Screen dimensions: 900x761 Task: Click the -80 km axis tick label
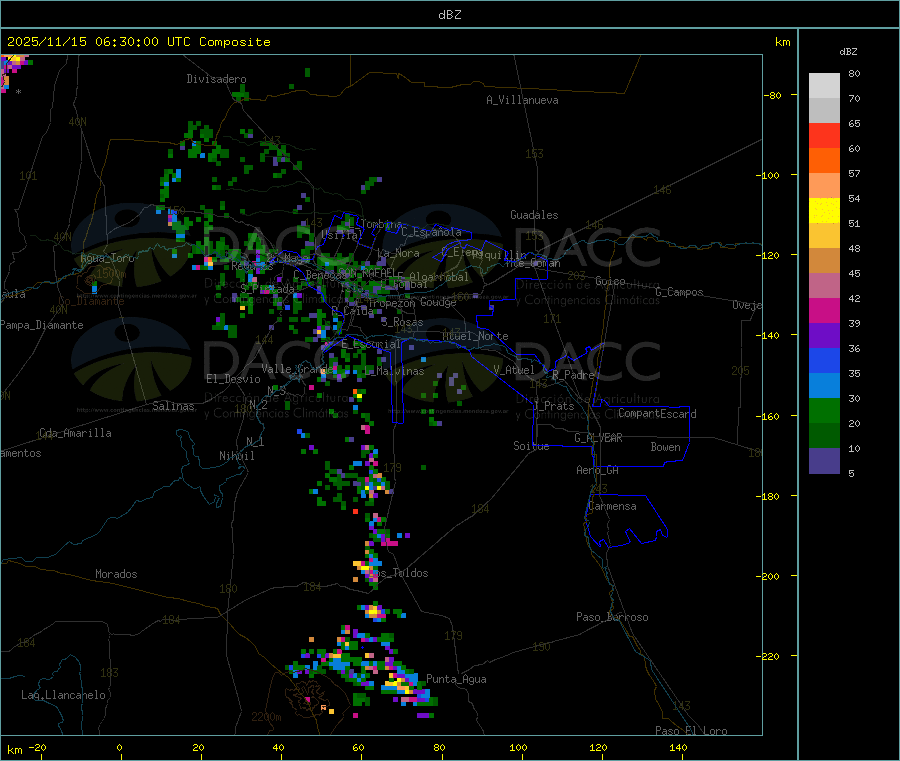(x=772, y=95)
